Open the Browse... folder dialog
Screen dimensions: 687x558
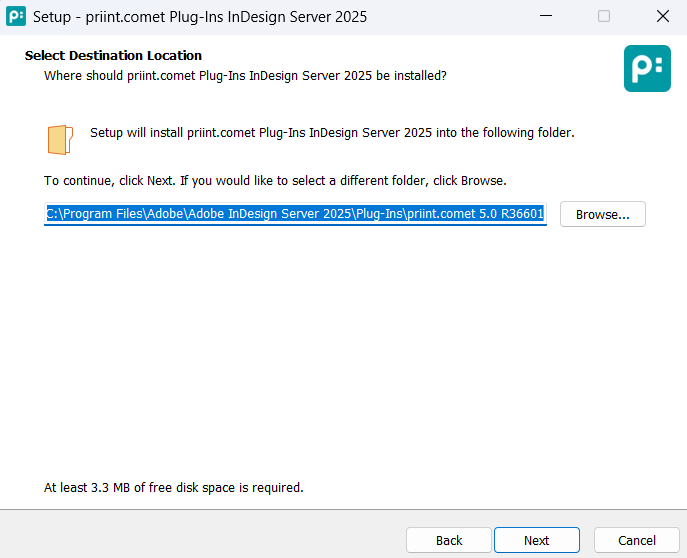(602, 214)
